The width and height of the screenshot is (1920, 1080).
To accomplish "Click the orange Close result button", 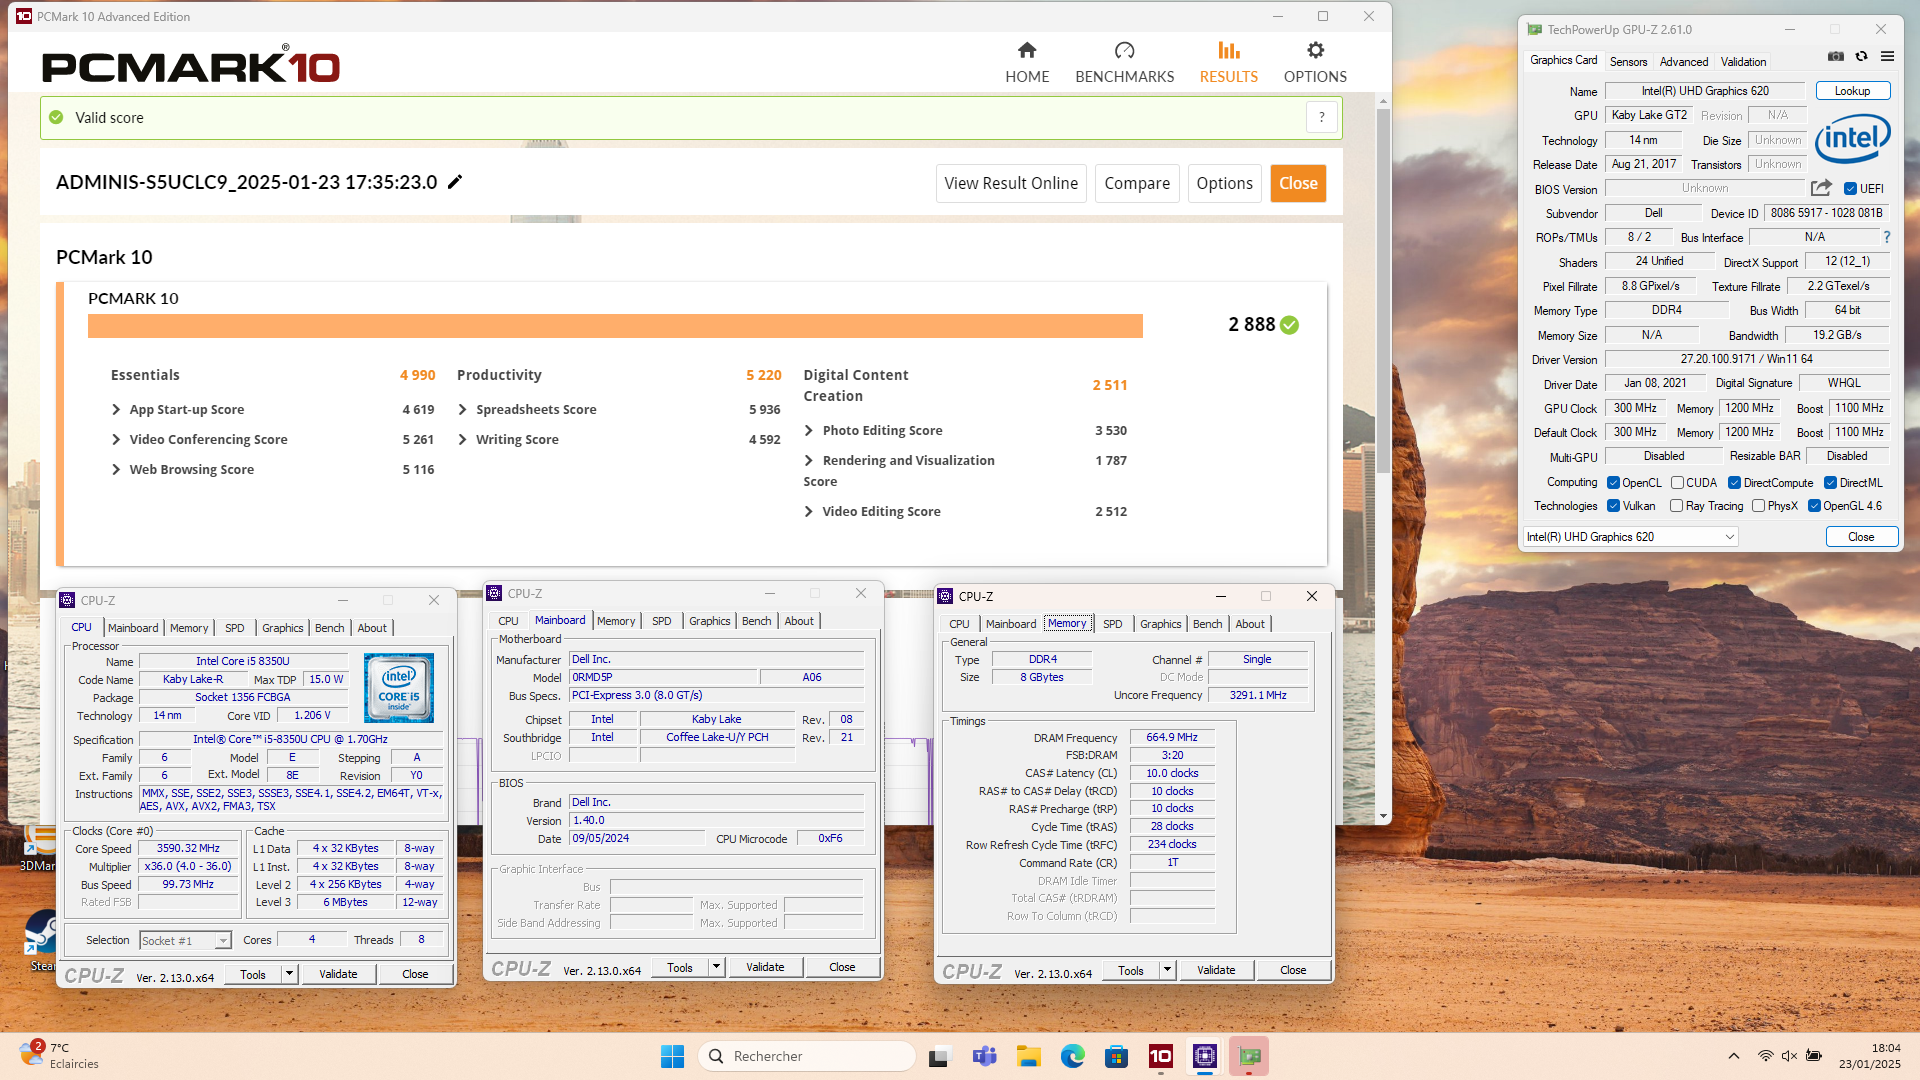I will click(x=1298, y=183).
